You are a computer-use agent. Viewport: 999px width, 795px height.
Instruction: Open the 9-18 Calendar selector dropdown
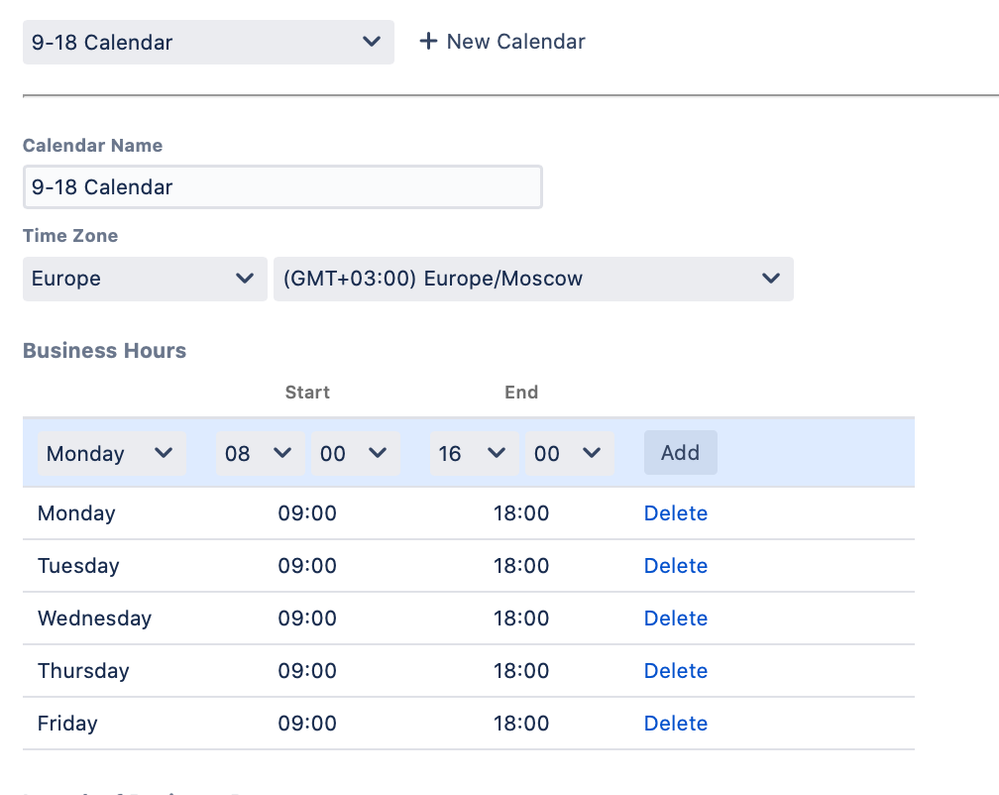208,42
